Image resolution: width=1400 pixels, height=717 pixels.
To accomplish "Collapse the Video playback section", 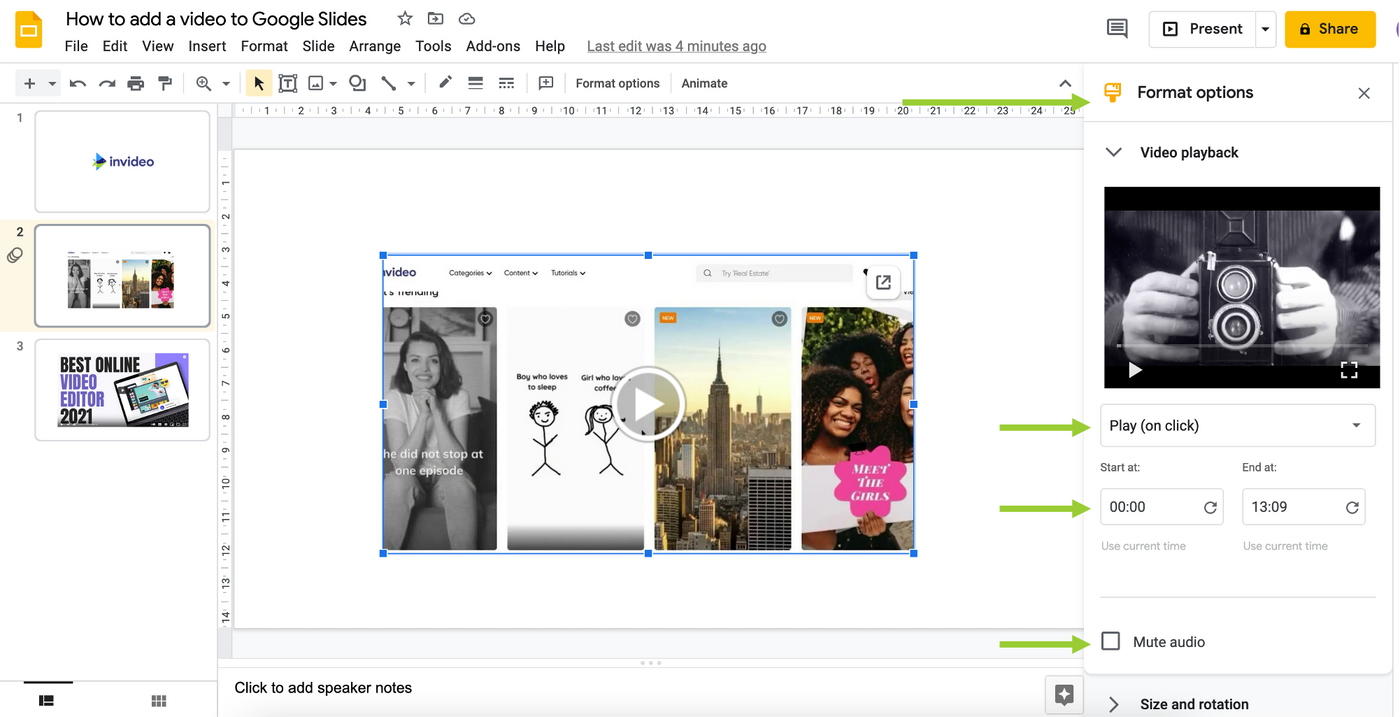I will pyautogui.click(x=1113, y=152).
